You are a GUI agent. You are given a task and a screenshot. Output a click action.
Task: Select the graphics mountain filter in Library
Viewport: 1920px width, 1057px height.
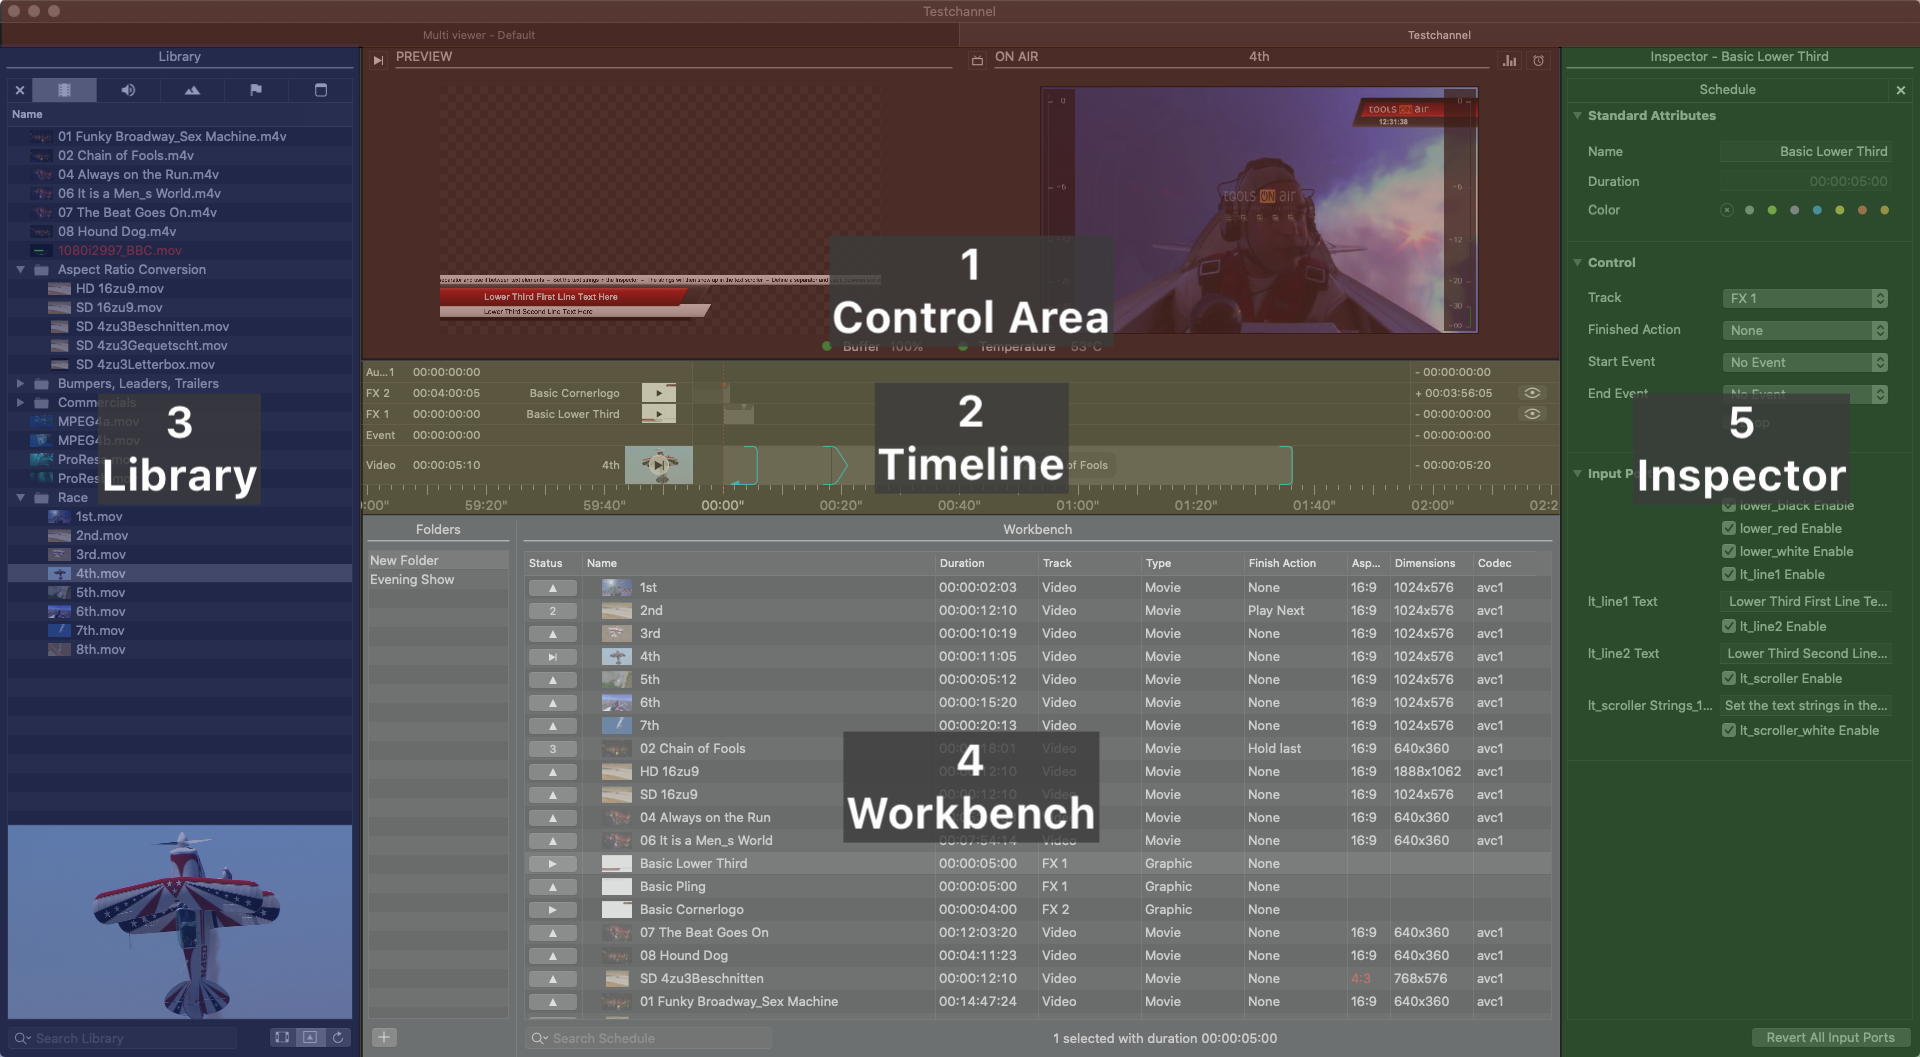tap(192, 90)
